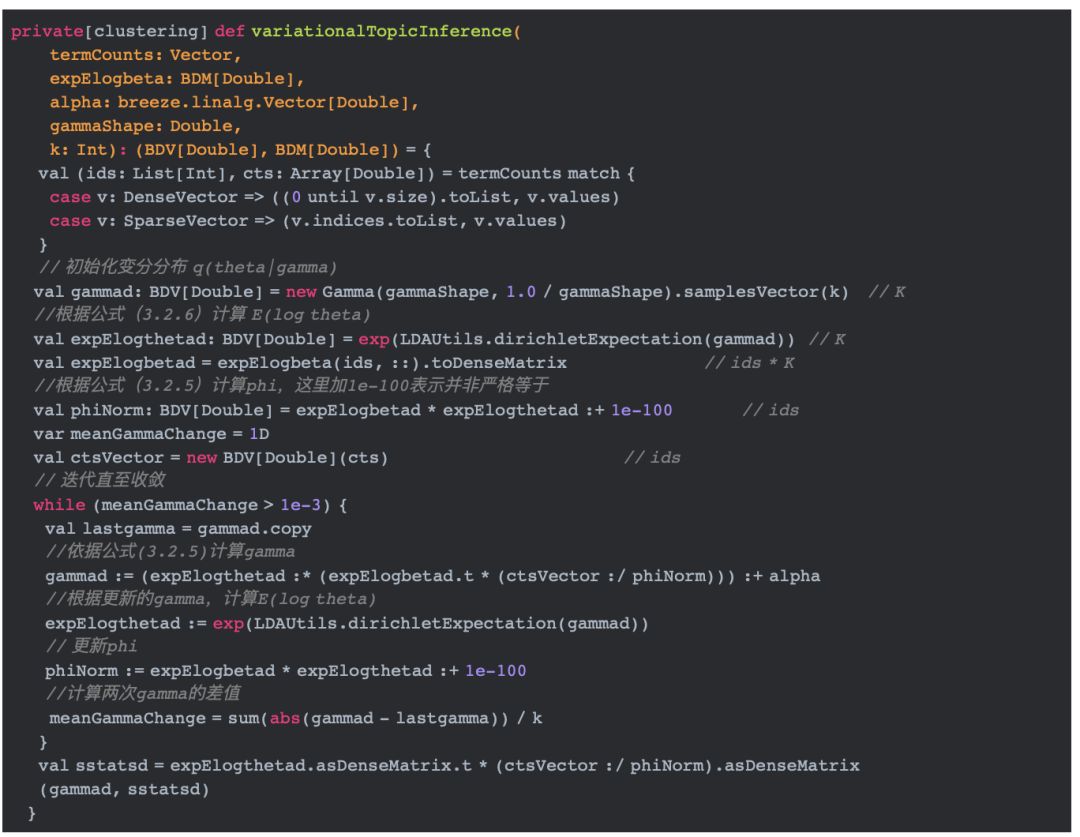Click 'val ctsVector = new BDV[Double](cts)' line
This screenshot has height=837, width=1080.
[x=211, y=458]
